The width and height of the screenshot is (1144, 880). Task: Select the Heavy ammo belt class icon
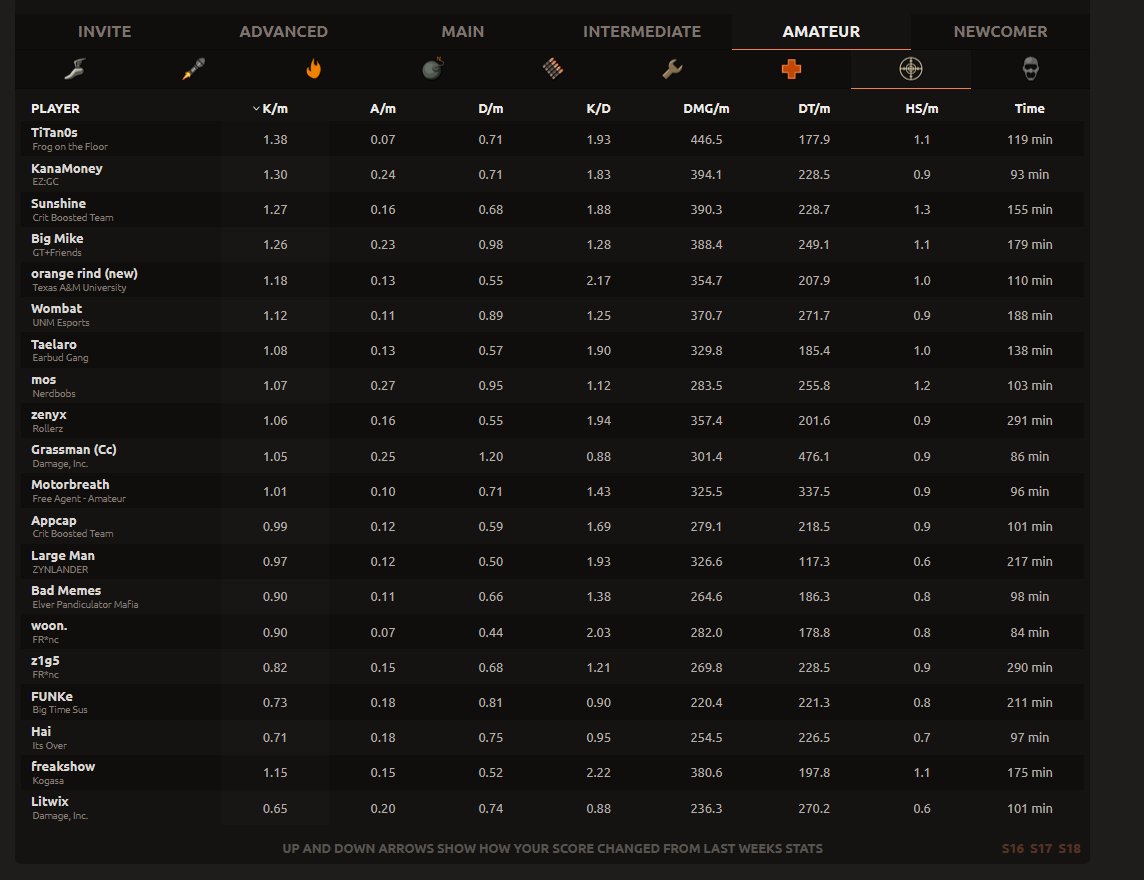[553, 69]
